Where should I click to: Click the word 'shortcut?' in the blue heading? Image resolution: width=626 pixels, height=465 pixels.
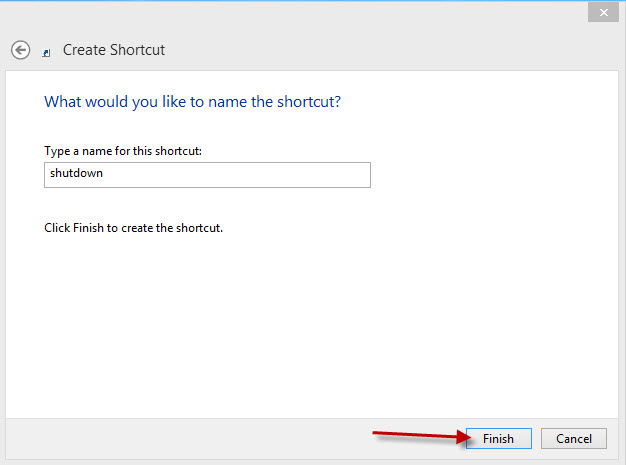pyautogui.click(x=309, y=102)
